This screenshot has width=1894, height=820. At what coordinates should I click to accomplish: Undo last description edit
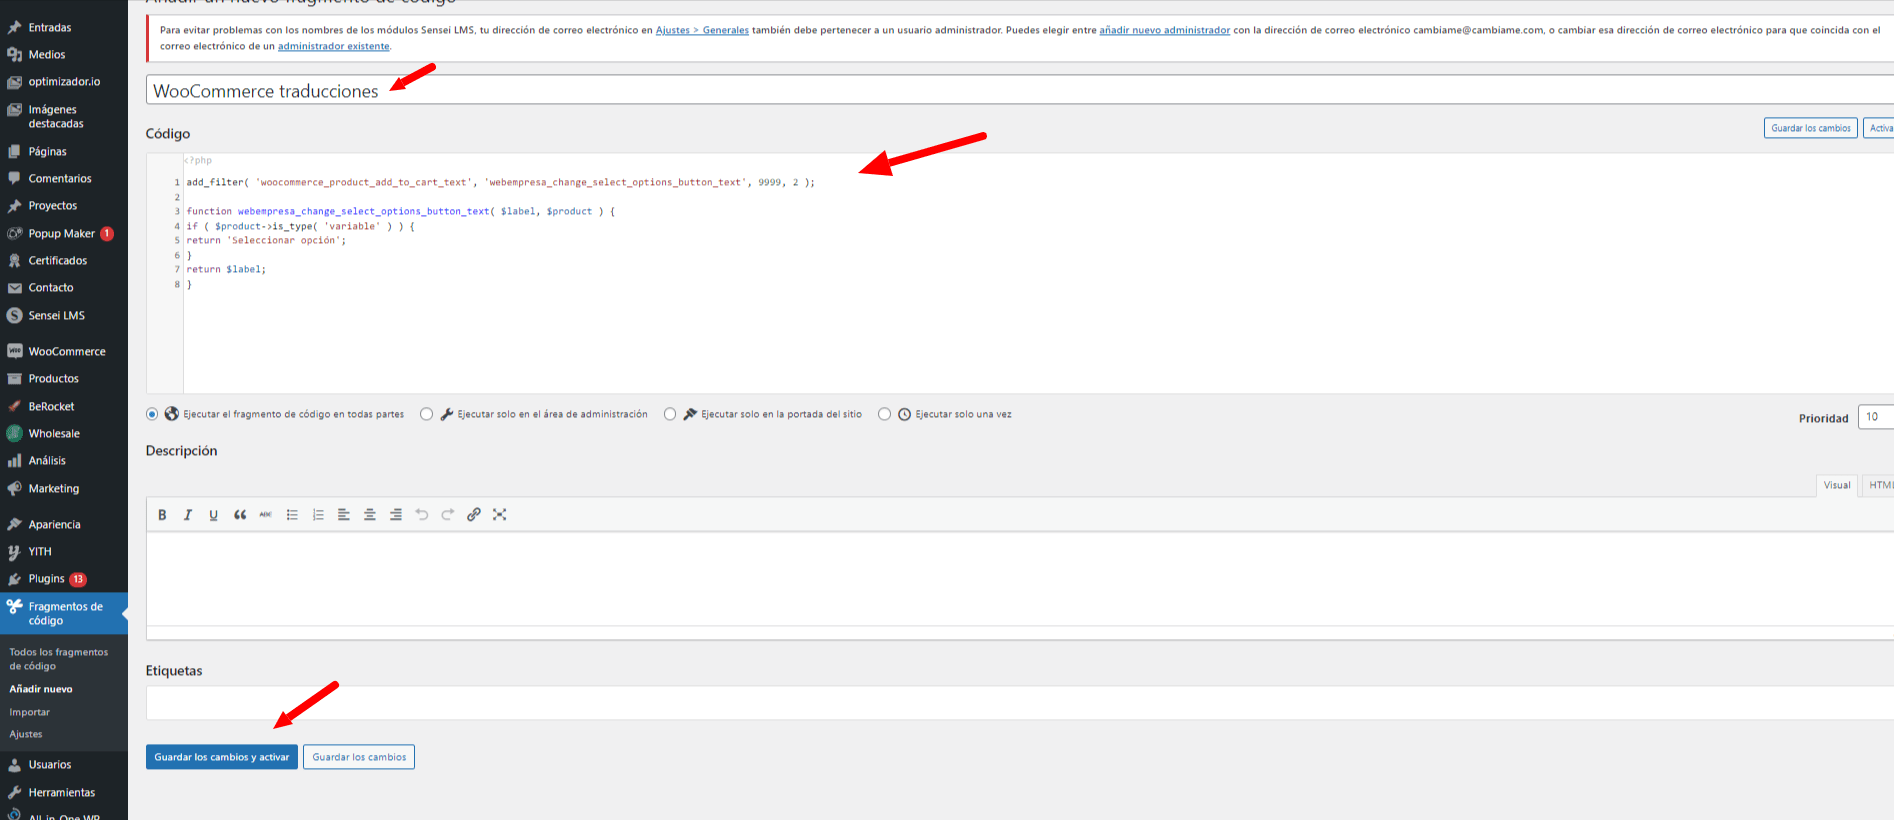coord(422,515)
